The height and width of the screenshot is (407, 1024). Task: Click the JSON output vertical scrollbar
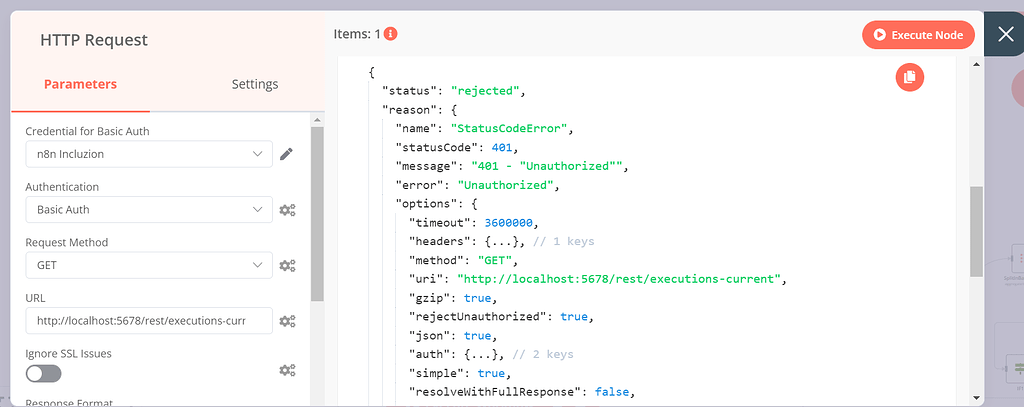[x=976, y=230]
